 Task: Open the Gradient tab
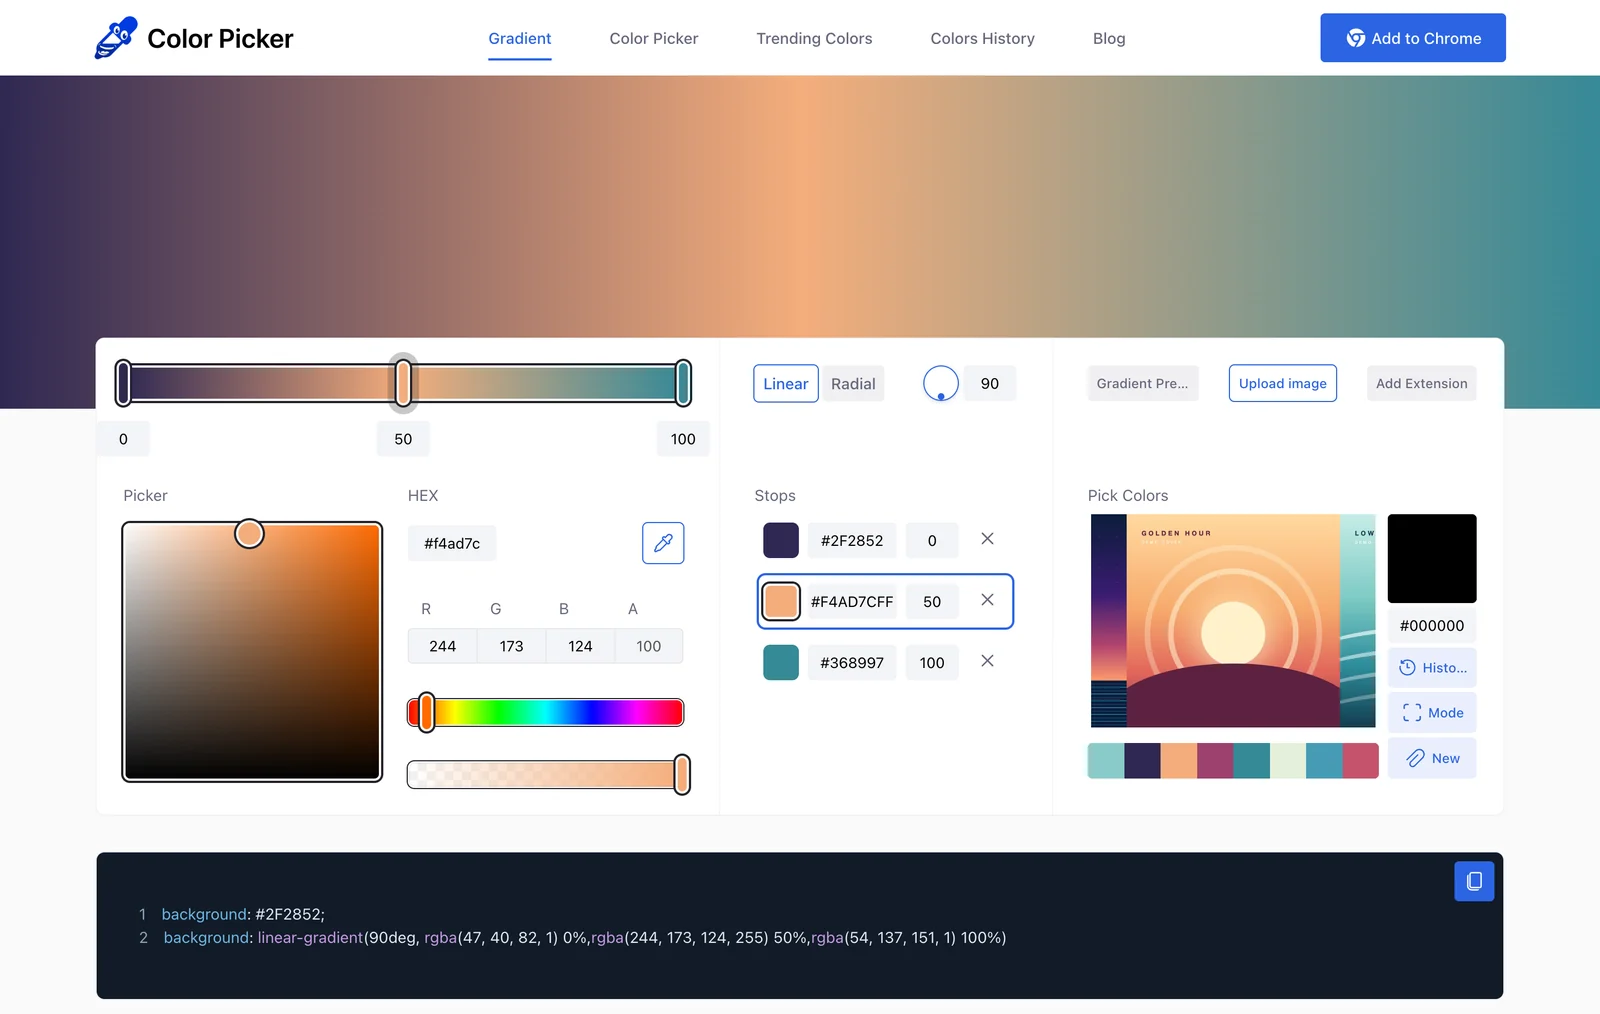(520, 38)
